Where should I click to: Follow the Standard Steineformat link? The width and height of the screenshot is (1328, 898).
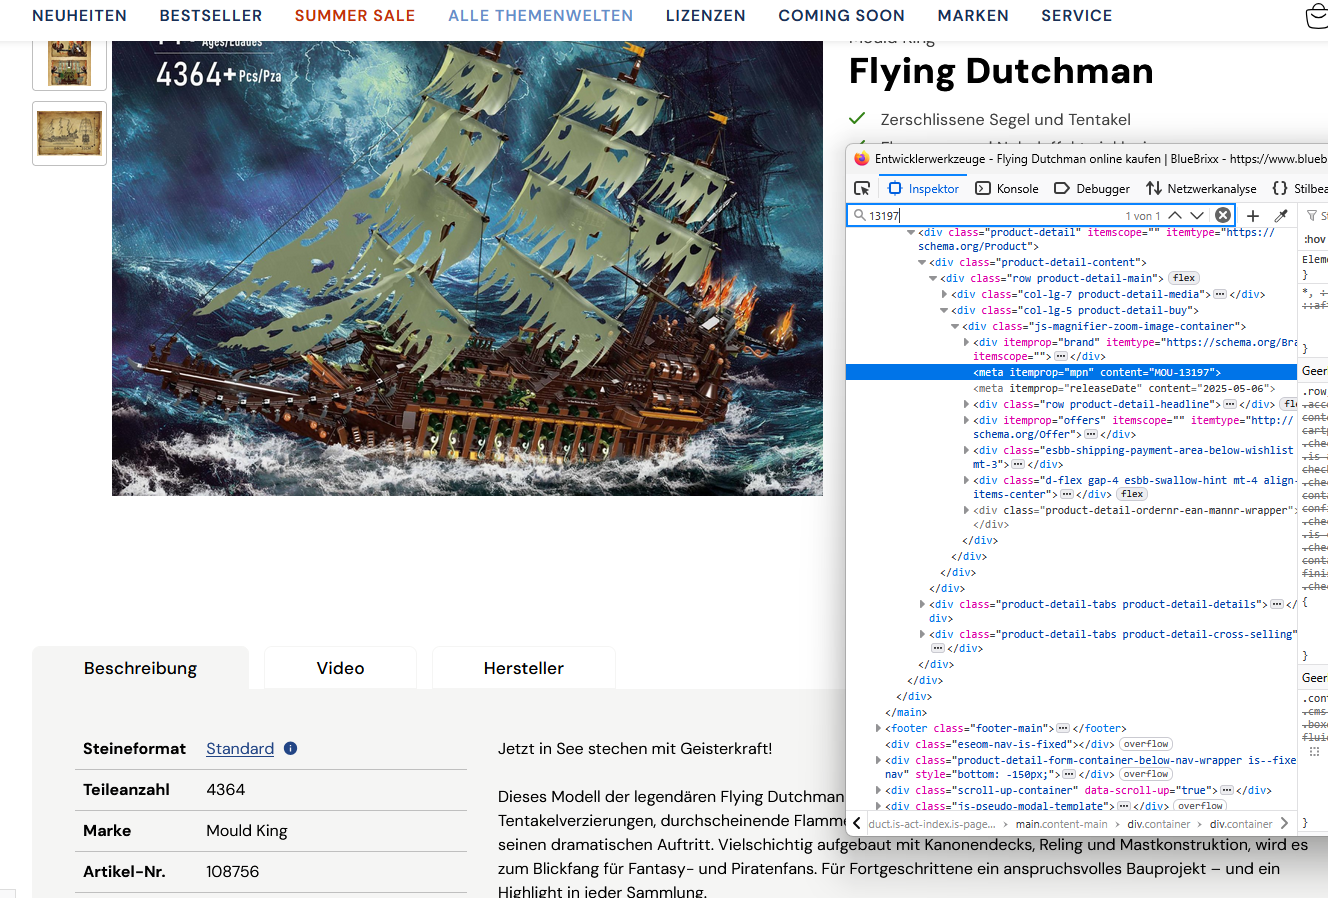tap(240, 748)
